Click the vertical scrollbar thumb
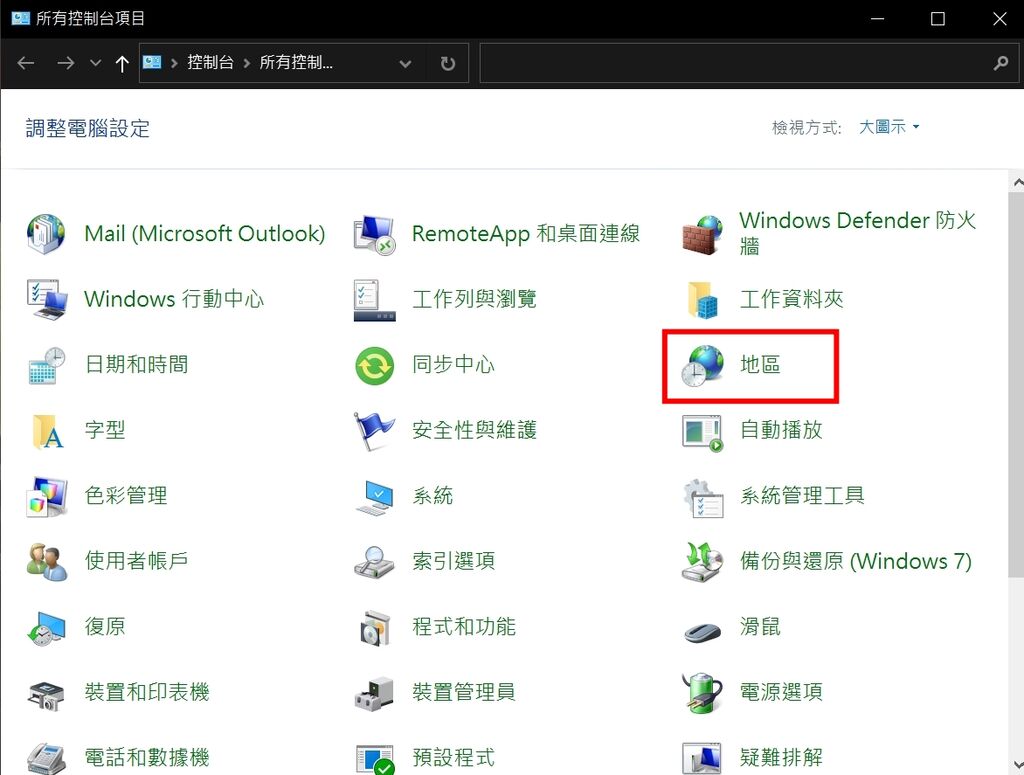Screen dimensions: 1024x775 (x=1017, y=385)
